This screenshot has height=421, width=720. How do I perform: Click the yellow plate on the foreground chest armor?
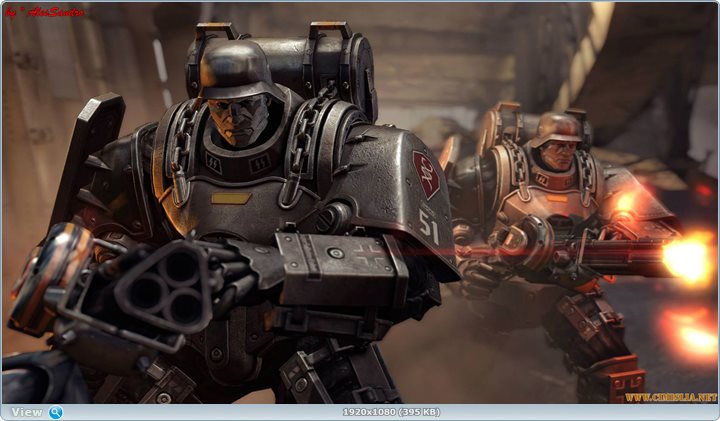click(x=231, y=198)
